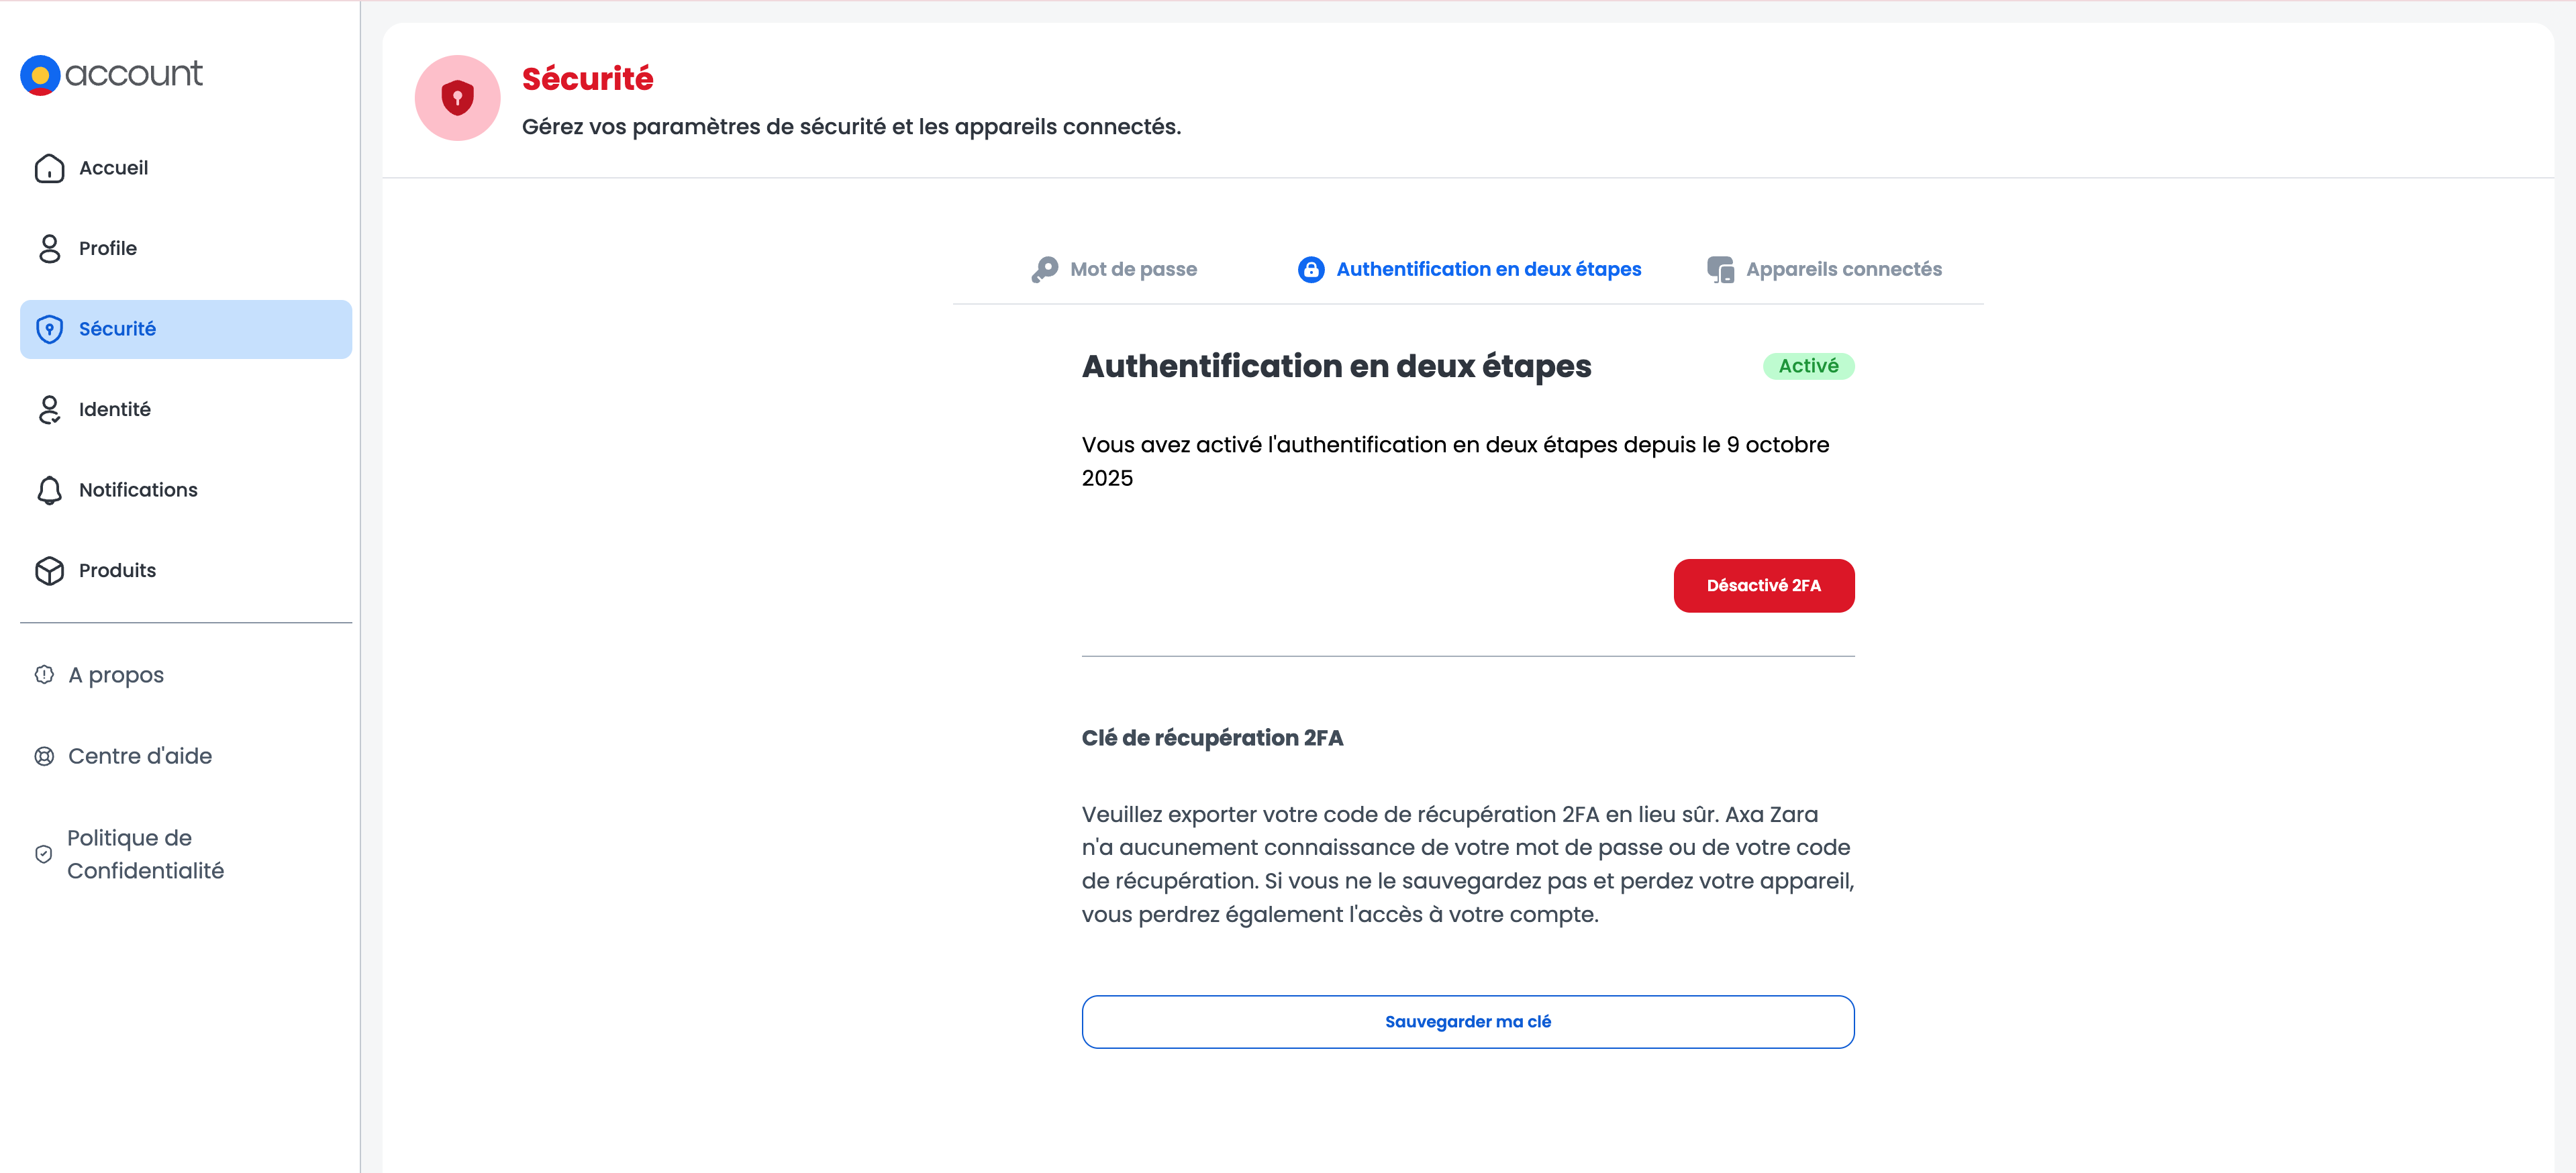2576x1173 pixels.
Task: Click the Sécurité shield icon in sidebar
Action: click(49, 329)
